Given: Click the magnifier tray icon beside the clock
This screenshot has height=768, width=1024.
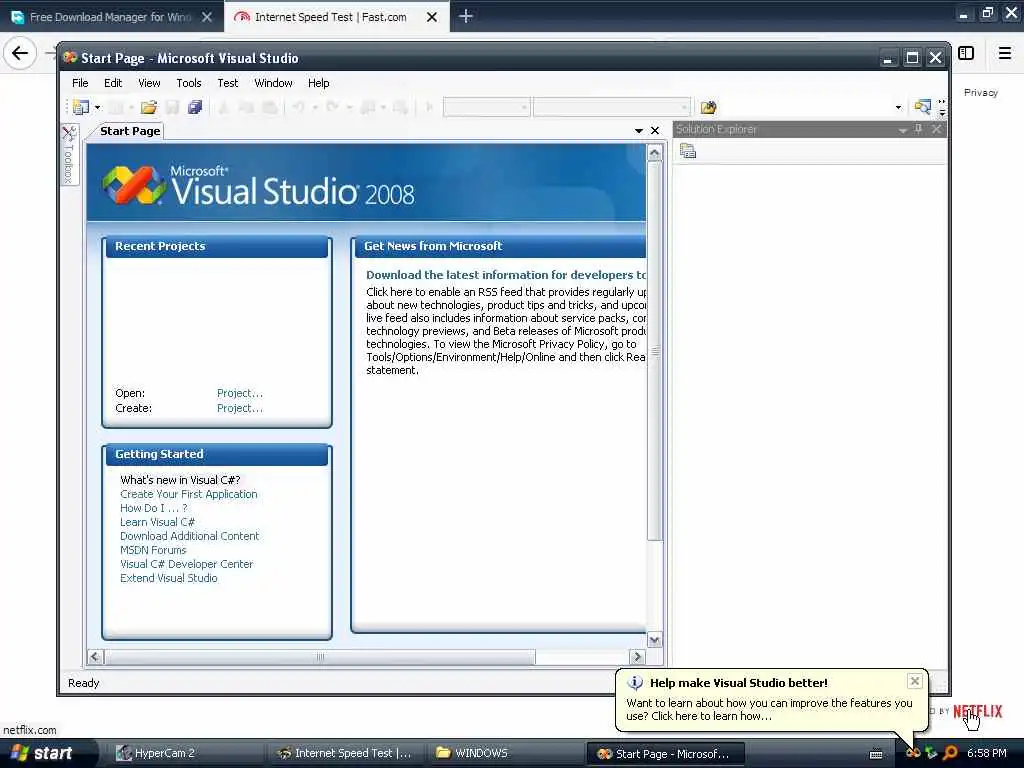Looking at the screenshot, I should click(x=950, y=753).
